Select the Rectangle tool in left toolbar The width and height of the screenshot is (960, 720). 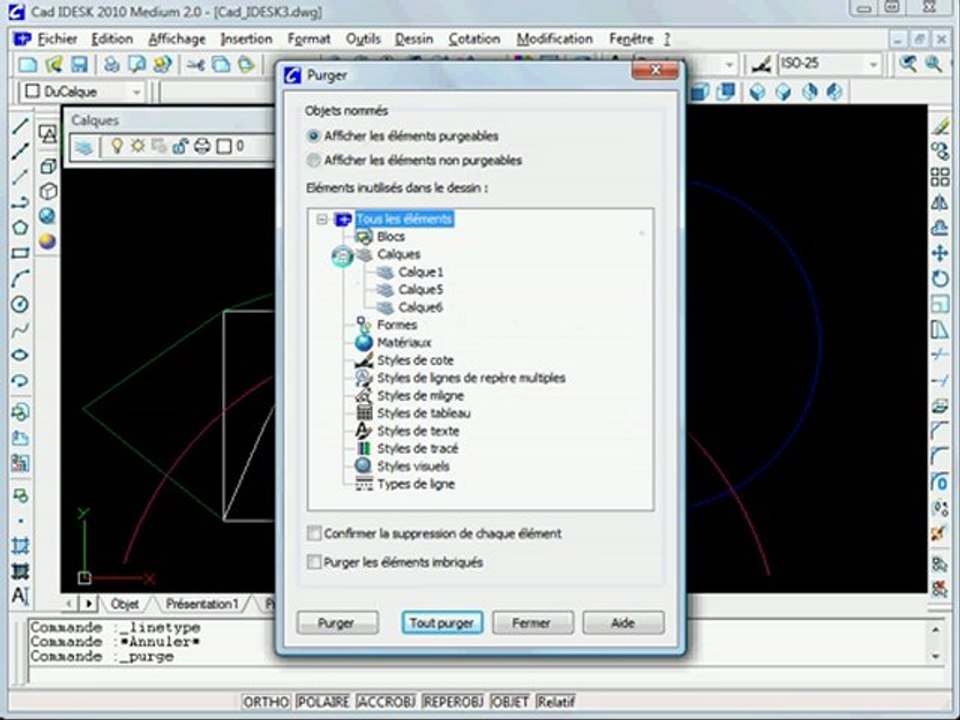pyautogui.click(x=20, y=253)
